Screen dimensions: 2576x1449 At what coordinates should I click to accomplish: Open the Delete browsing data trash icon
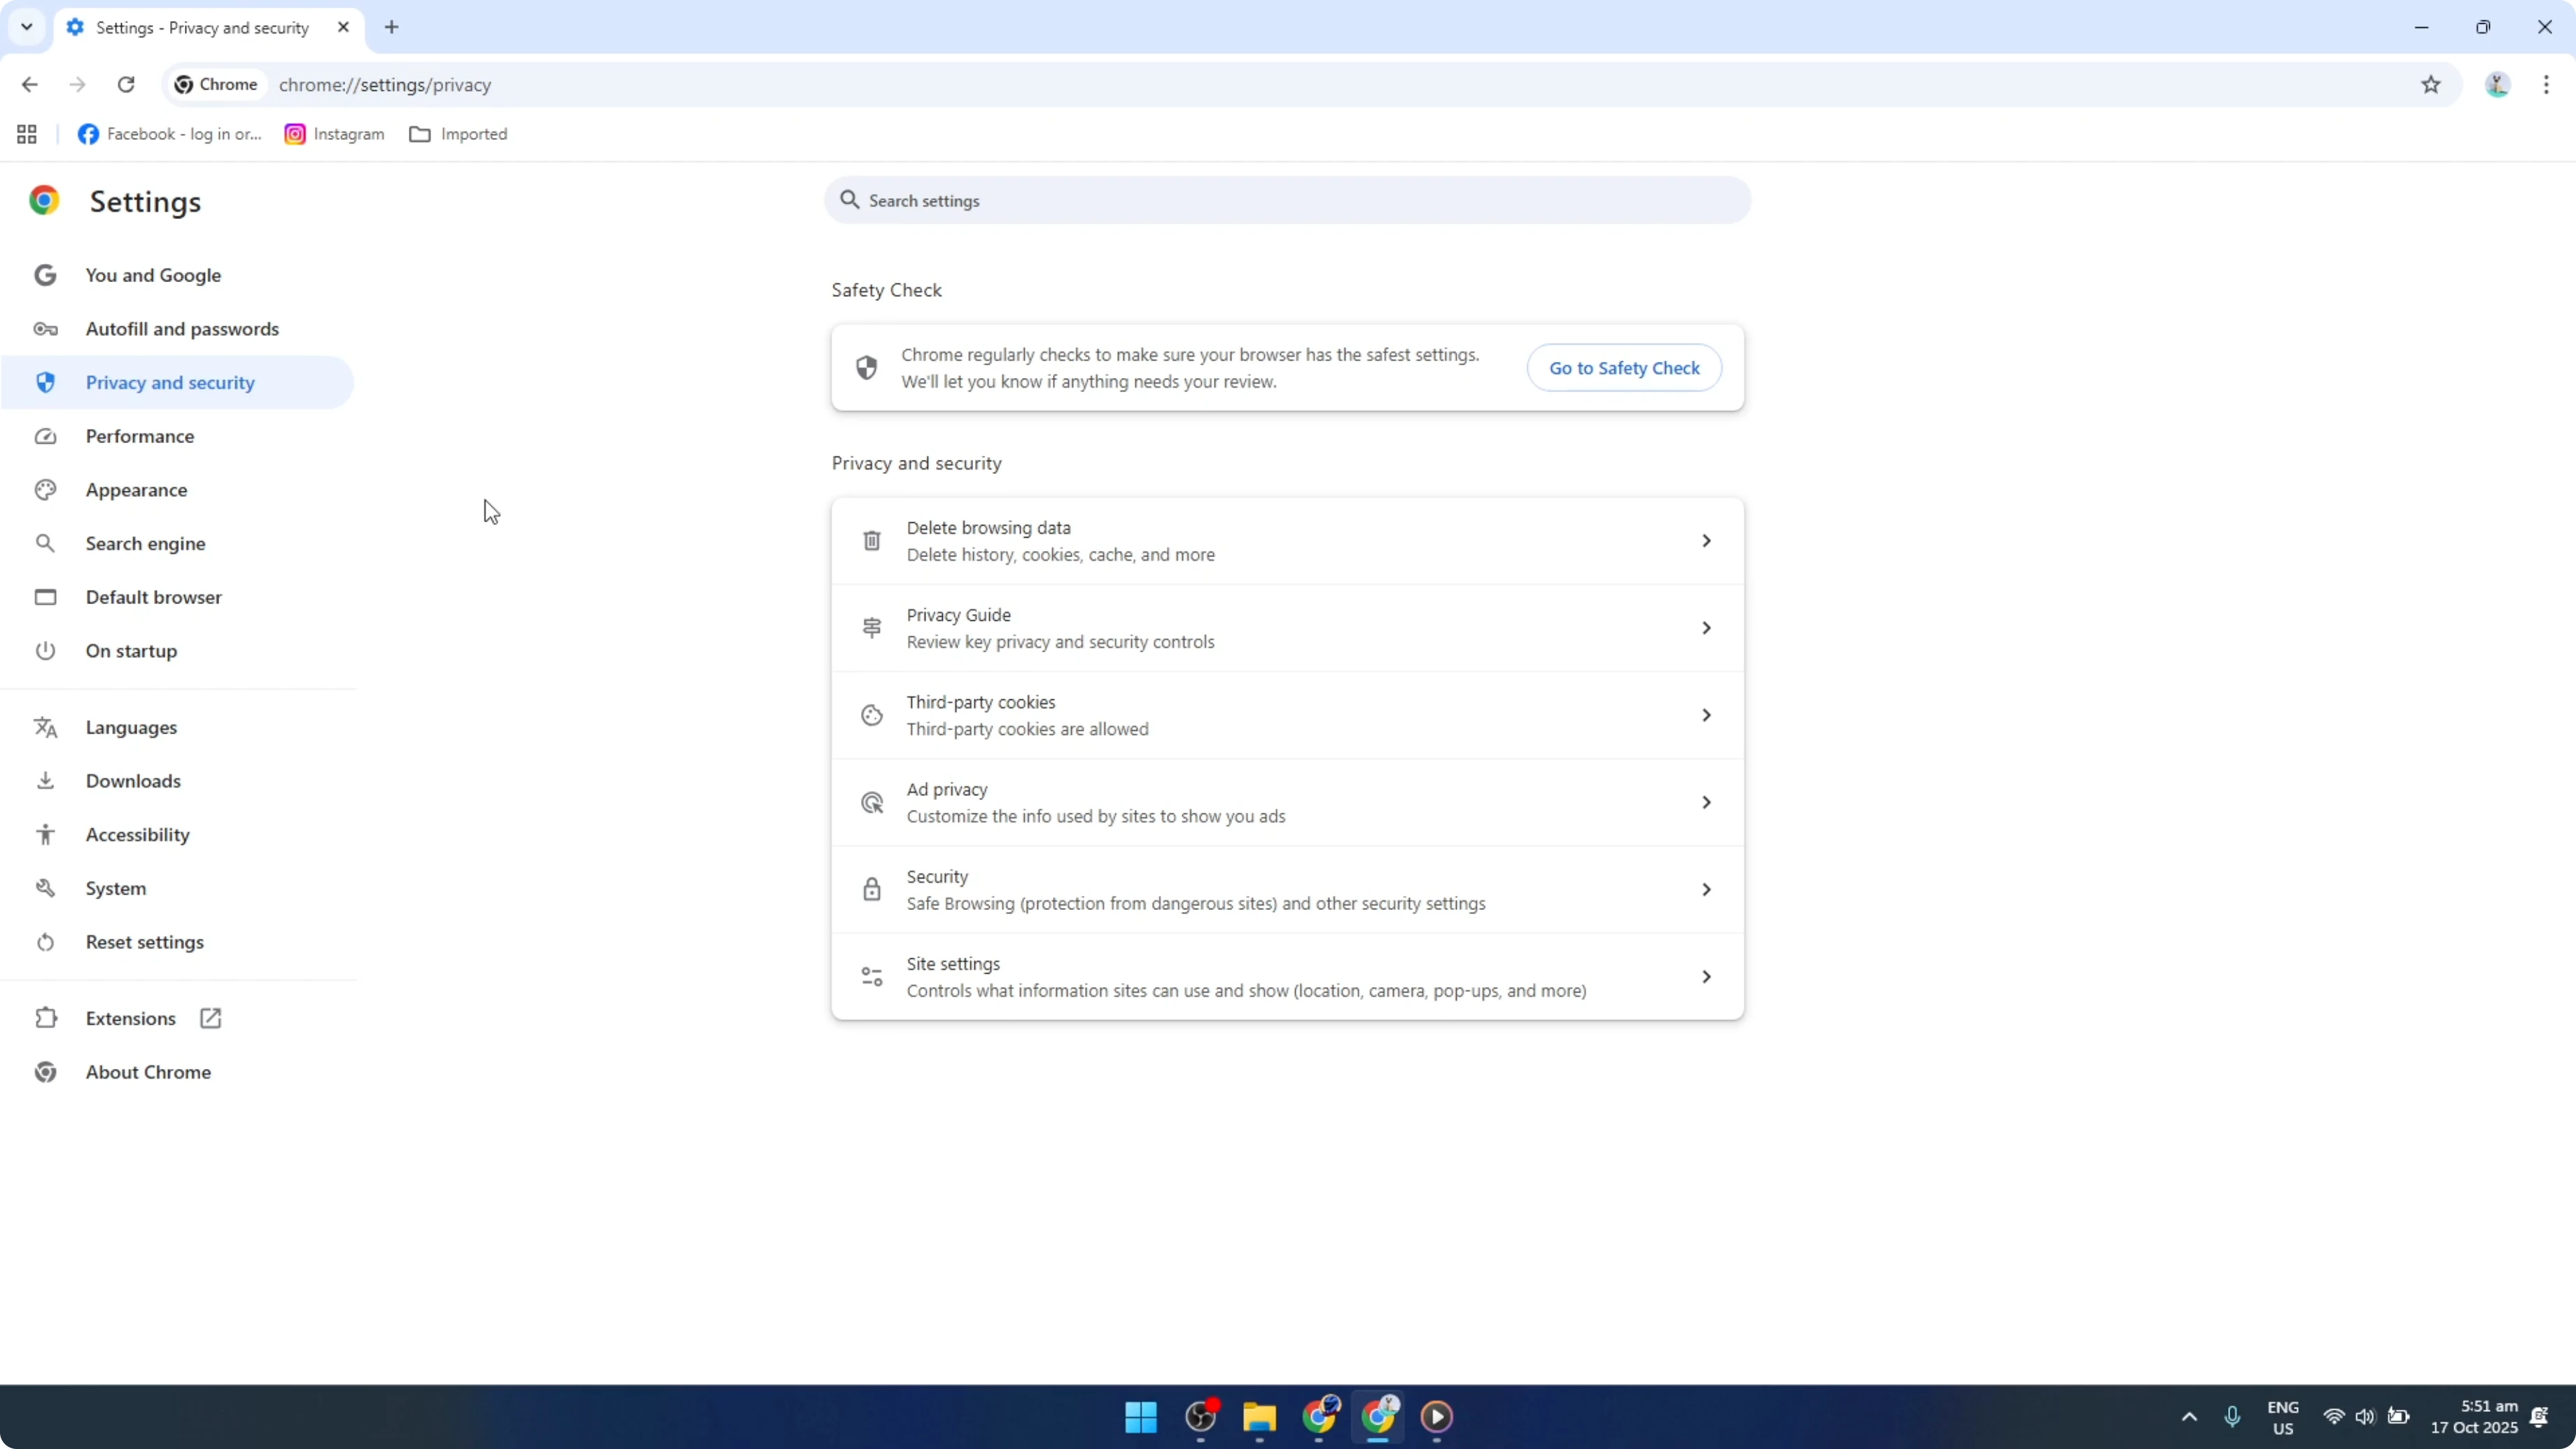click(870, 540)
